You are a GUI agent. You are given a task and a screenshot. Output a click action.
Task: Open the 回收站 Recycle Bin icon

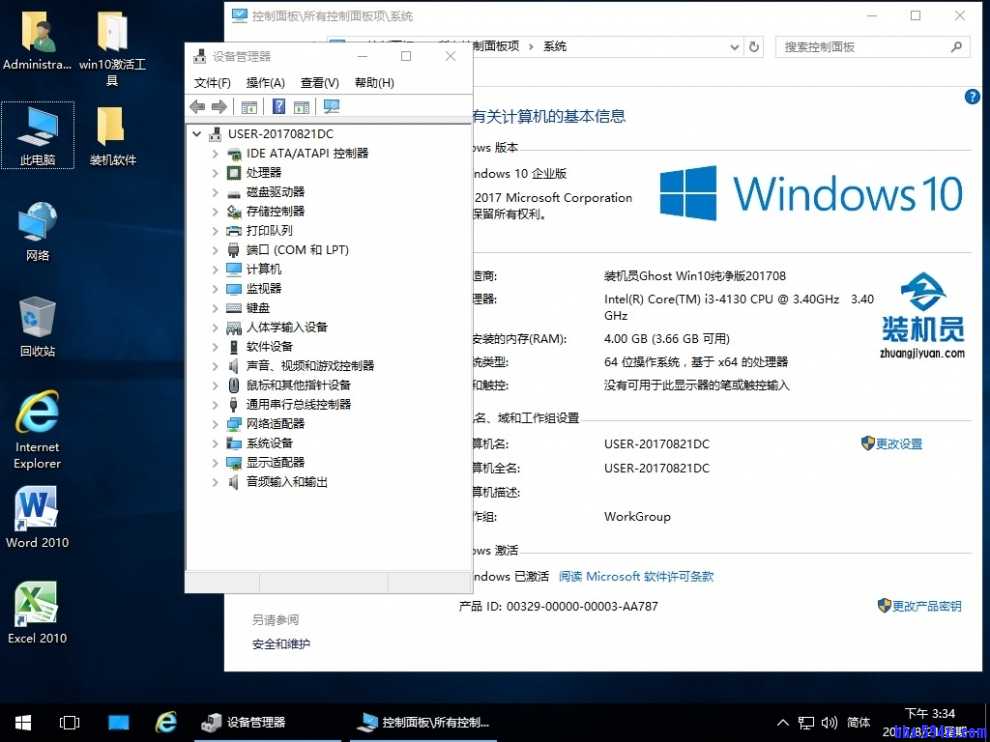coord(36,310)
